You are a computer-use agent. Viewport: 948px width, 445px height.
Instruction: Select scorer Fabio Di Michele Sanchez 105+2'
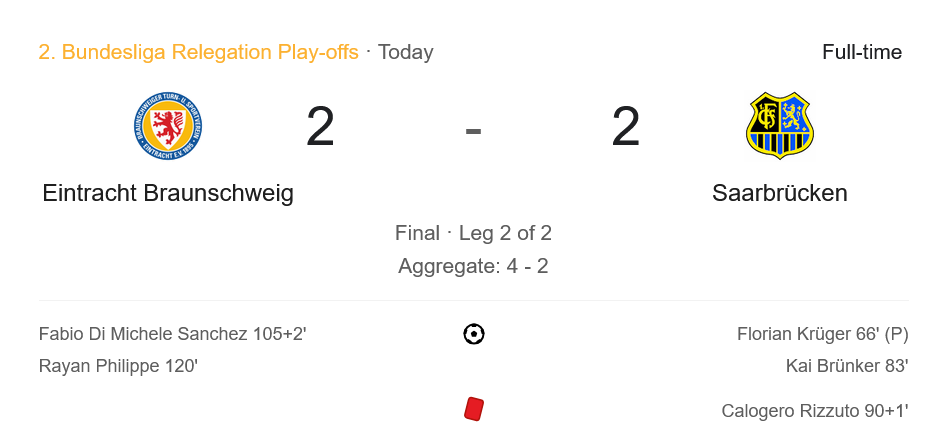[172, 334]
